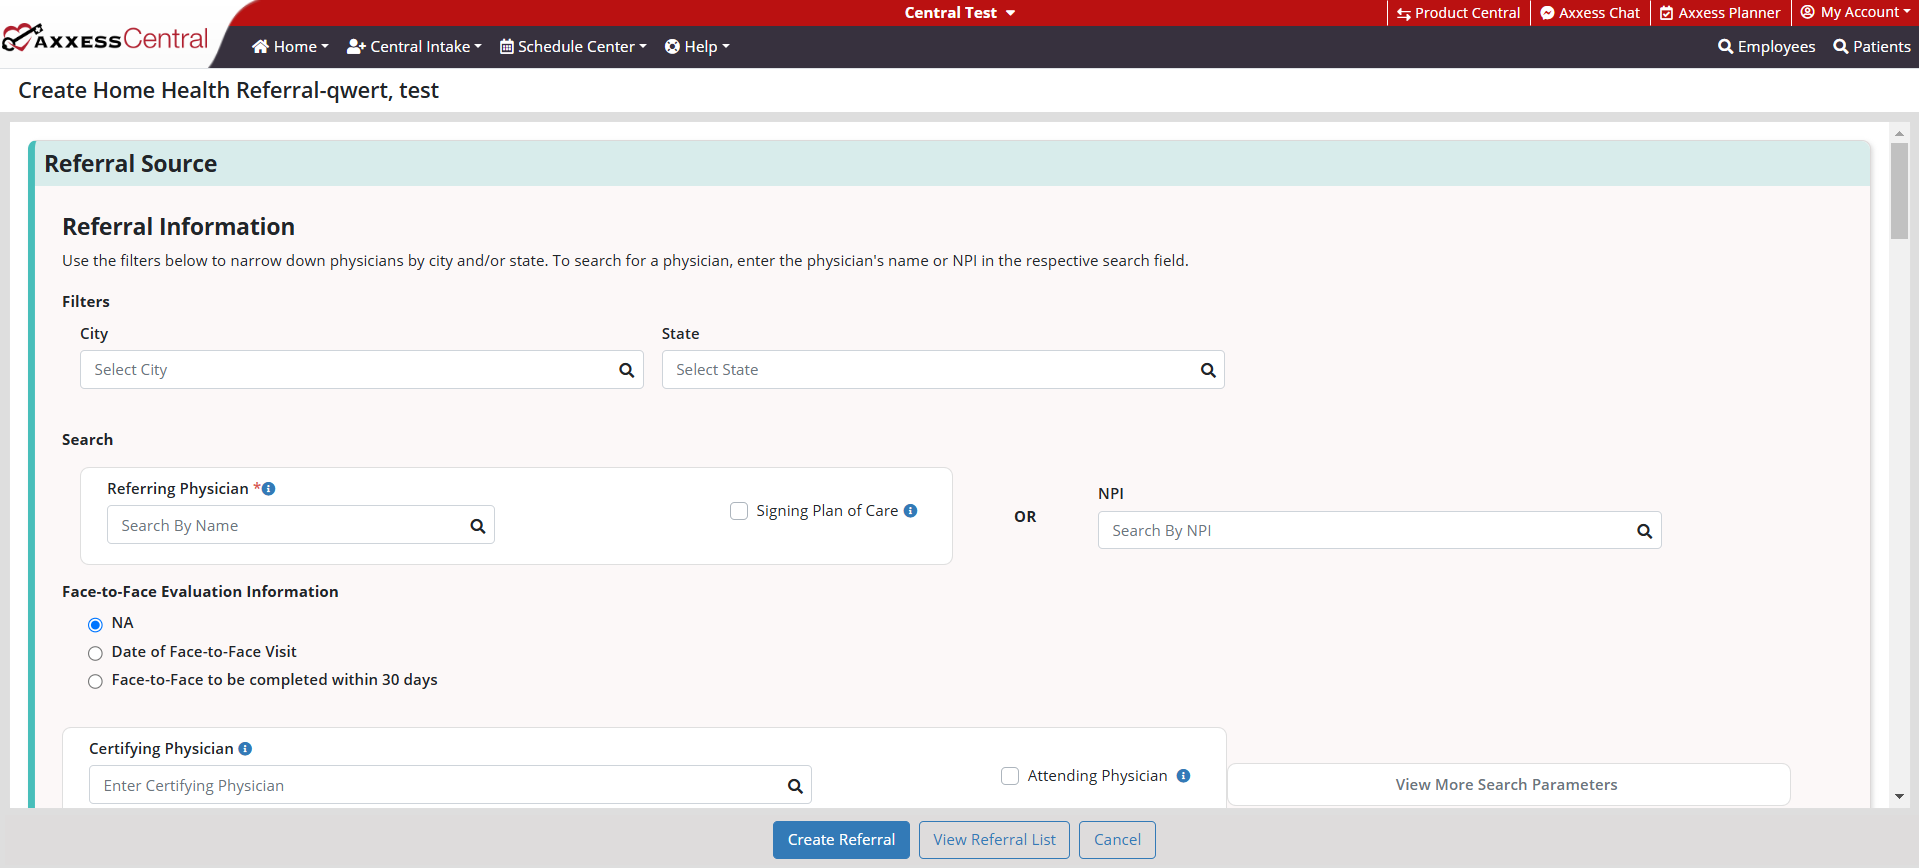Click the Help lifesaver icon
The image size is (1919, 868).
[x=672, y=46]
